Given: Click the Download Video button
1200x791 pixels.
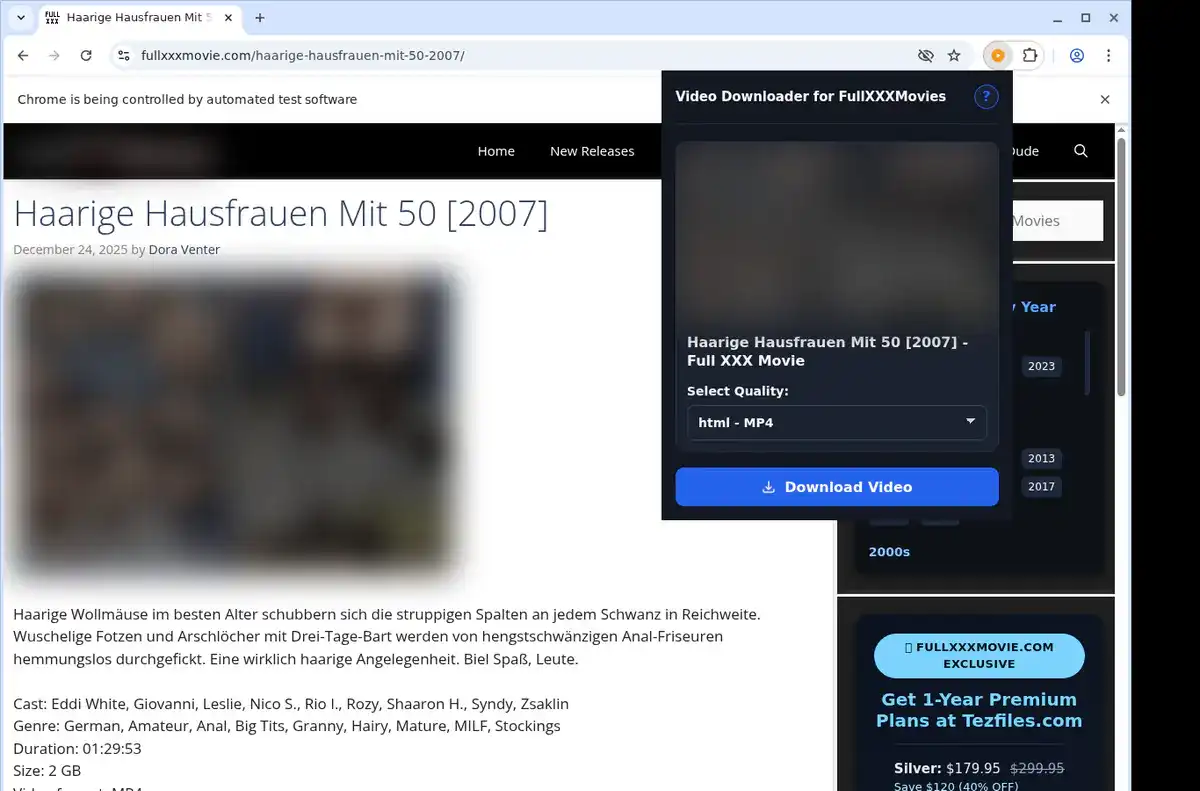Looking at the screenshot, I should click(837, 487).
